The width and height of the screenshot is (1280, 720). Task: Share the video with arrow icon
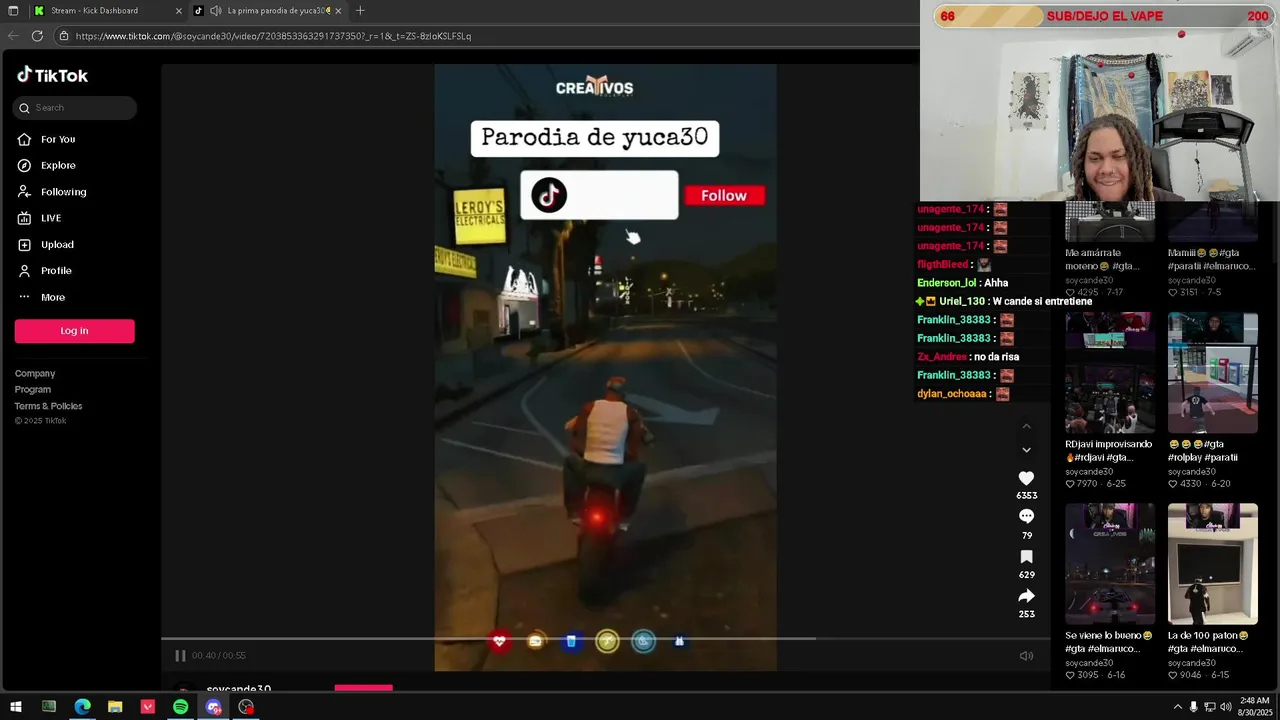pyautogui.click(x=1026, y=596)
